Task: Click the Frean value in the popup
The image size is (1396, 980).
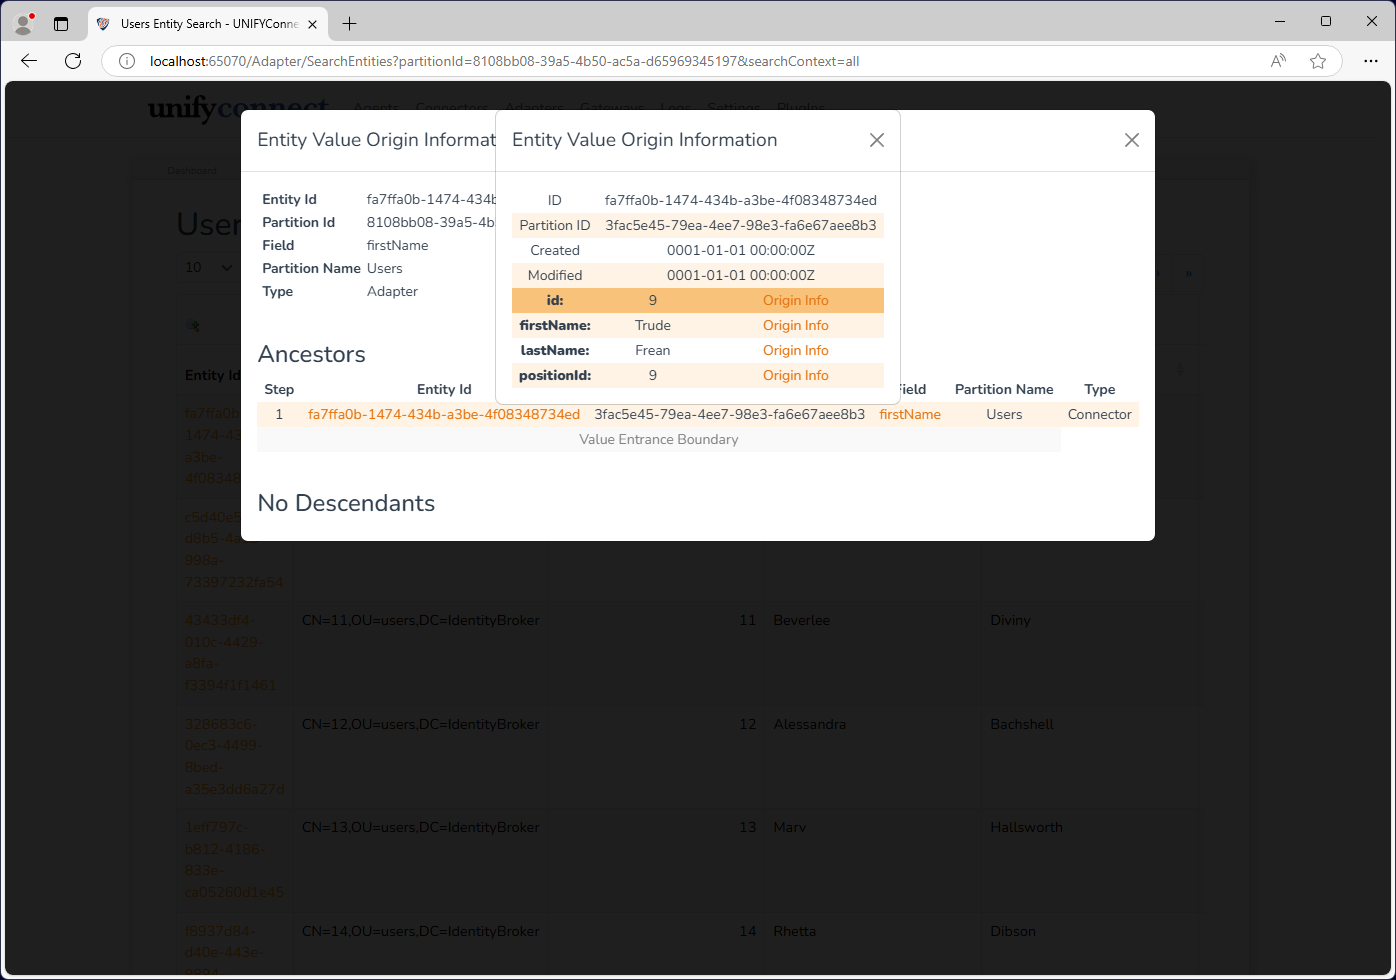Action: coord(653,350)
